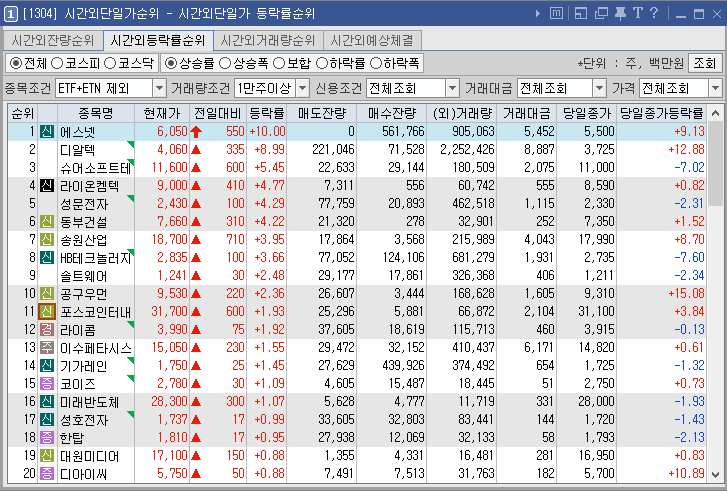Sort by the (외)거래량 column header
The width and height of the screenshot is (727, 491).
[x=462, y=113]
